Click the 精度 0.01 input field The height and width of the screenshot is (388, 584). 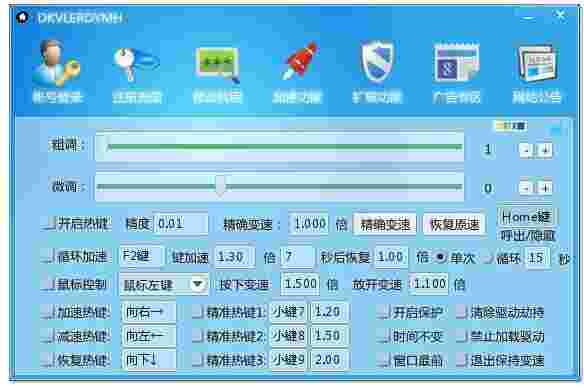(x=181, y=224)
